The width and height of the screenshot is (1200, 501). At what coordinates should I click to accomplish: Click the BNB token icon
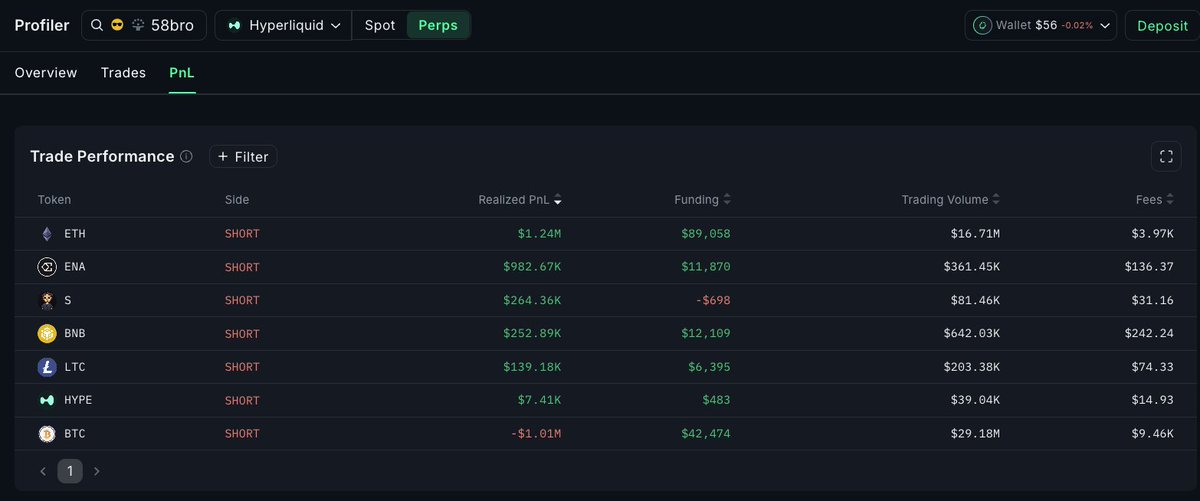point(46,334)
